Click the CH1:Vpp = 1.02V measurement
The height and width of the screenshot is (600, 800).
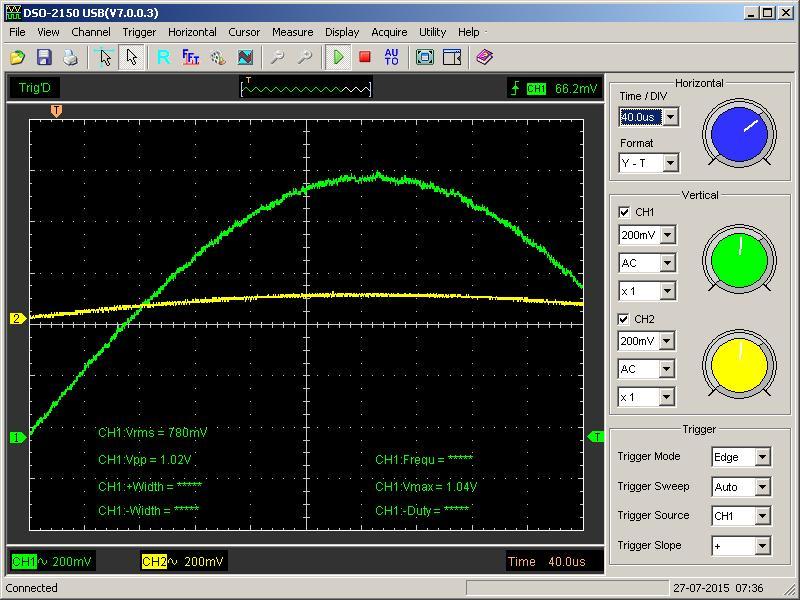[144, 460]
